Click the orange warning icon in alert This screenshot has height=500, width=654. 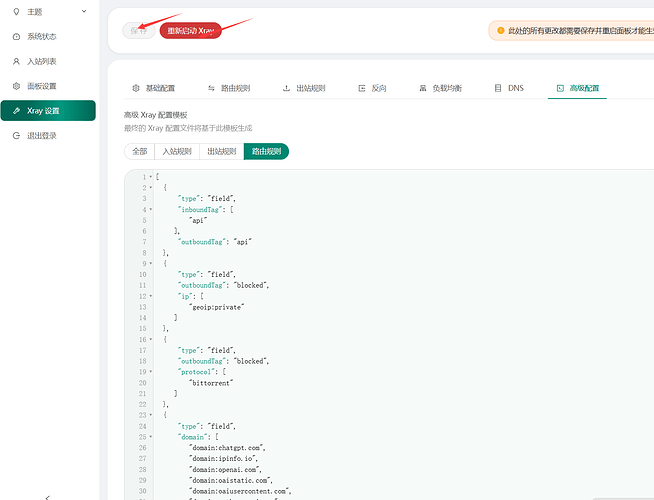click(501, 30)
